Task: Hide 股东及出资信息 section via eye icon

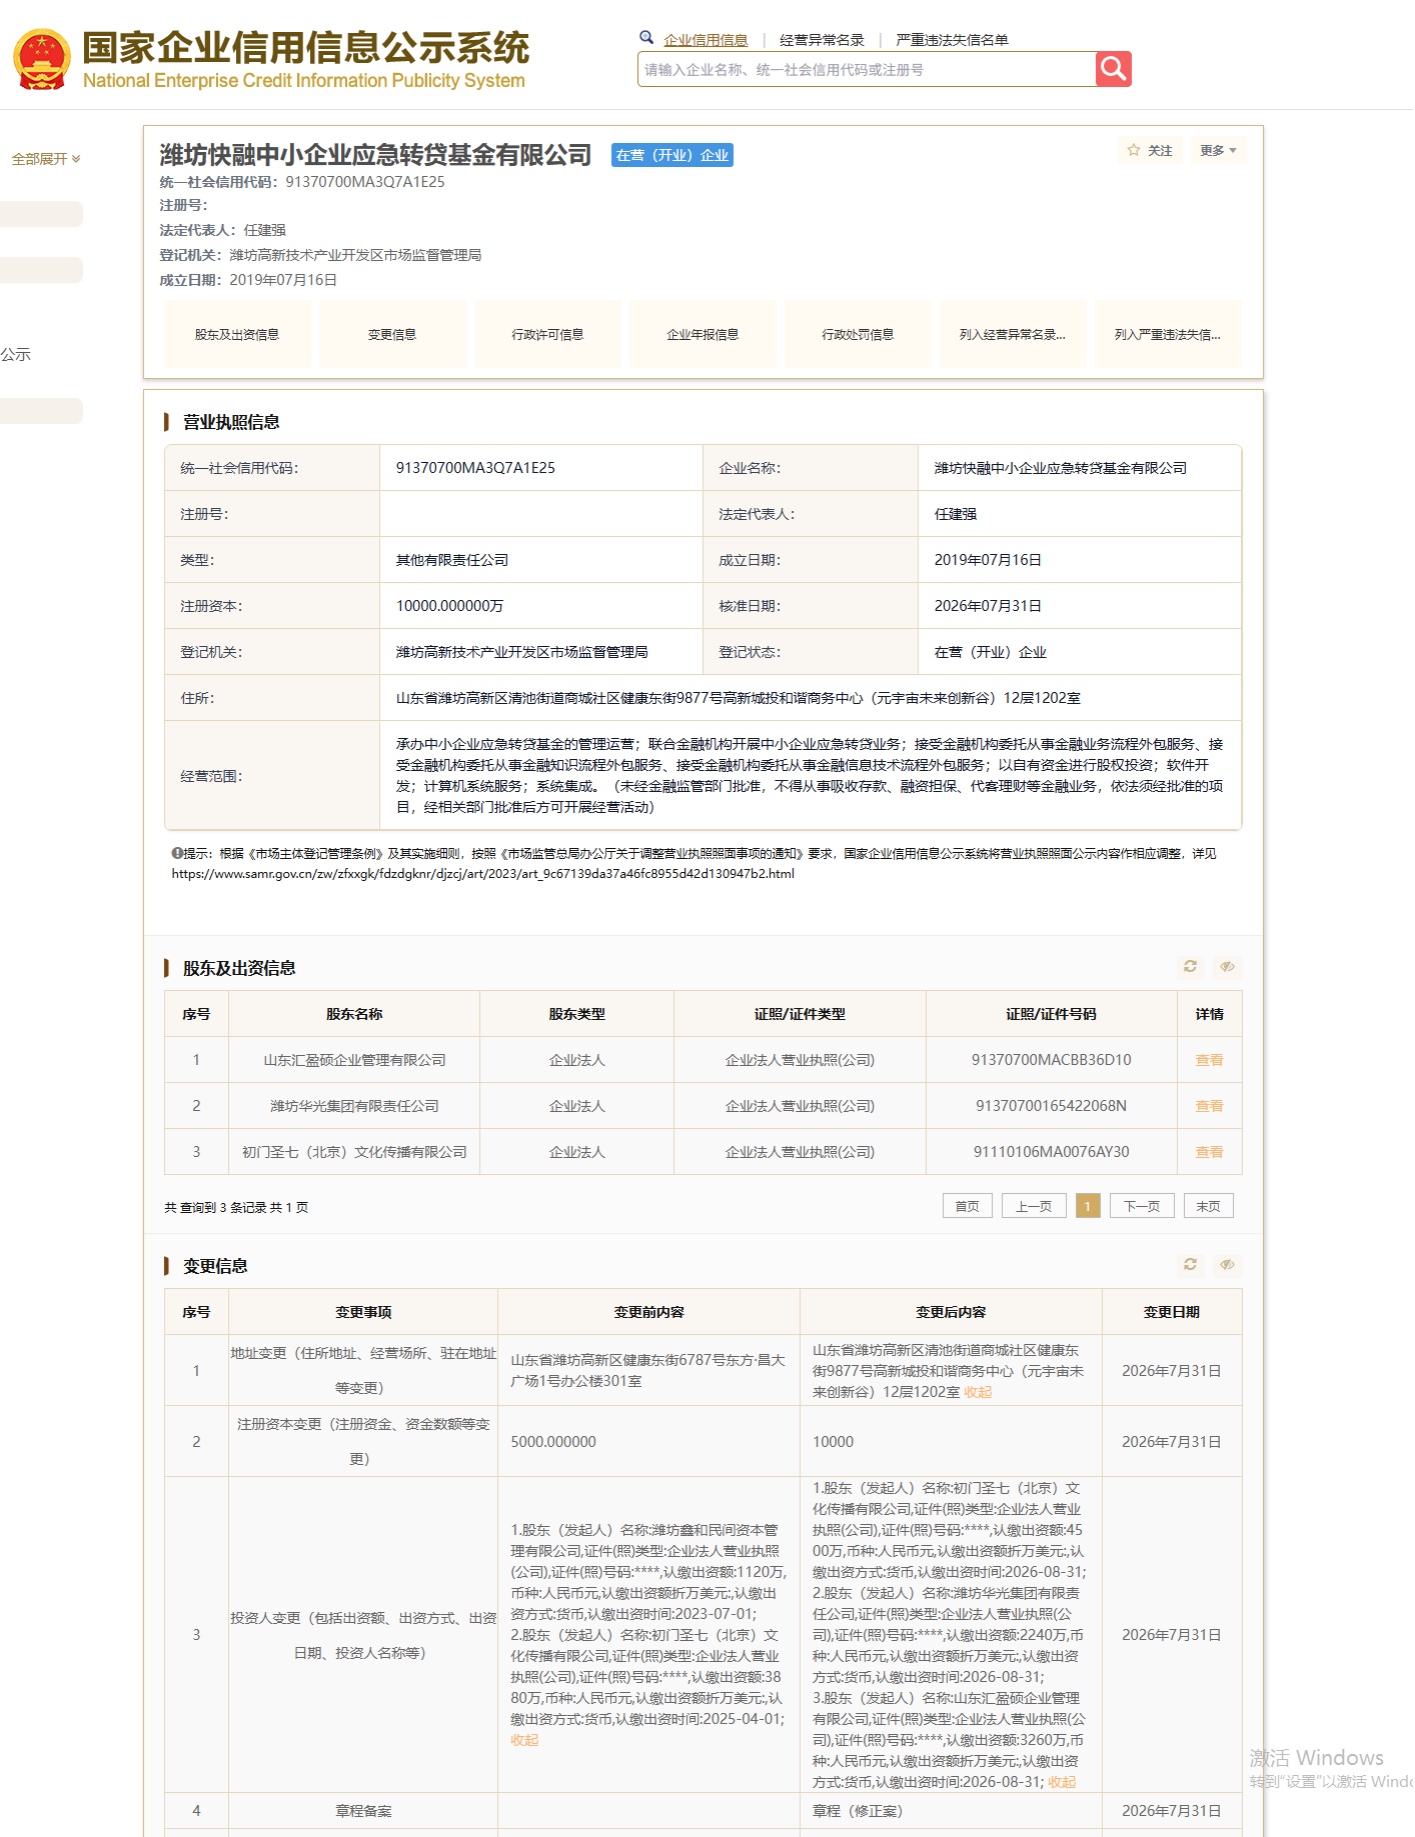Action: pos(1227,966)
